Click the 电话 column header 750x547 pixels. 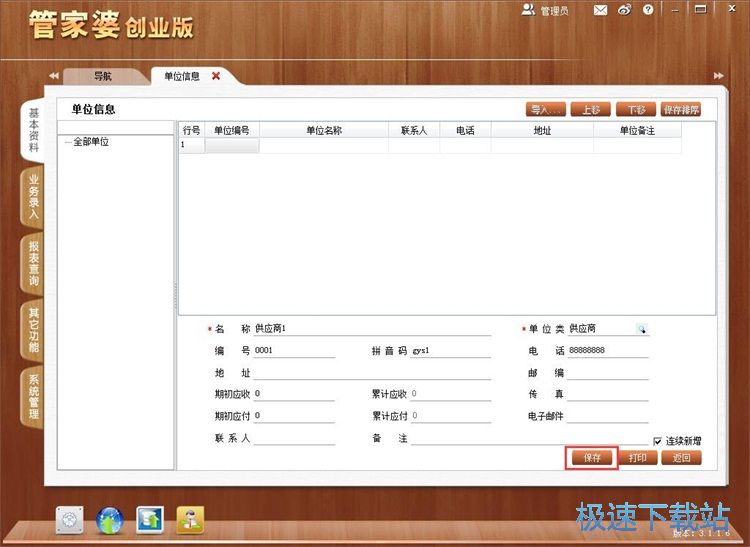[465, 130]
